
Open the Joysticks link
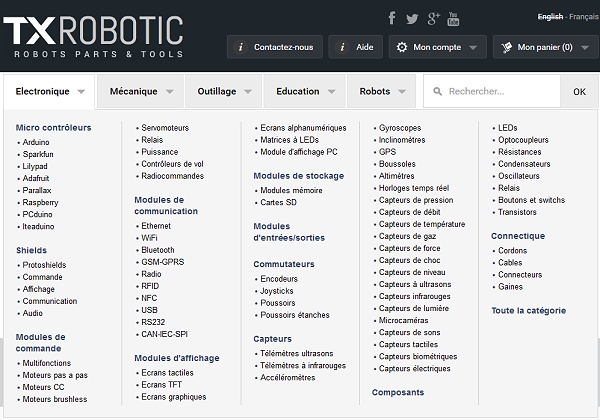click(x=277, y=291)
